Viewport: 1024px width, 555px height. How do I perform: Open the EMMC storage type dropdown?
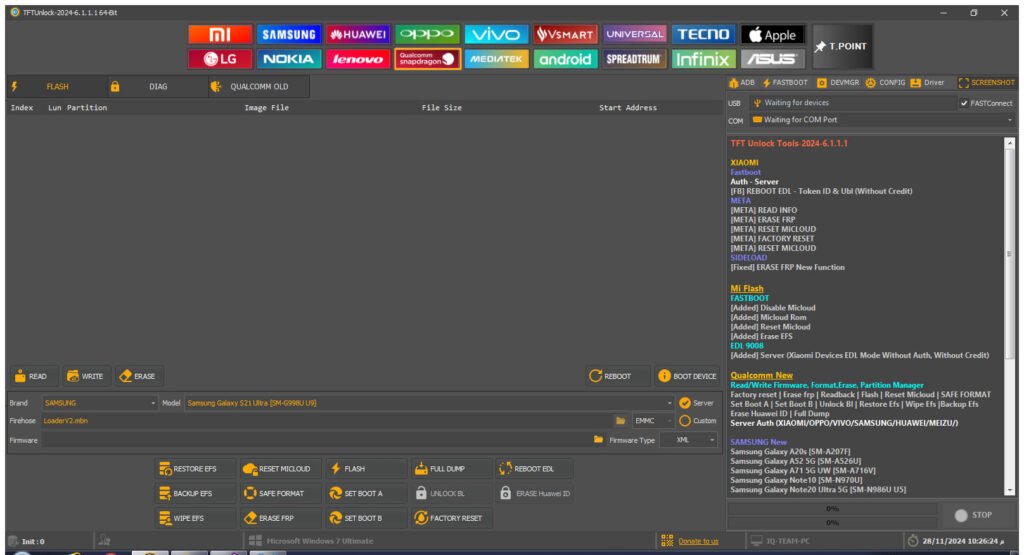point(653,421)
